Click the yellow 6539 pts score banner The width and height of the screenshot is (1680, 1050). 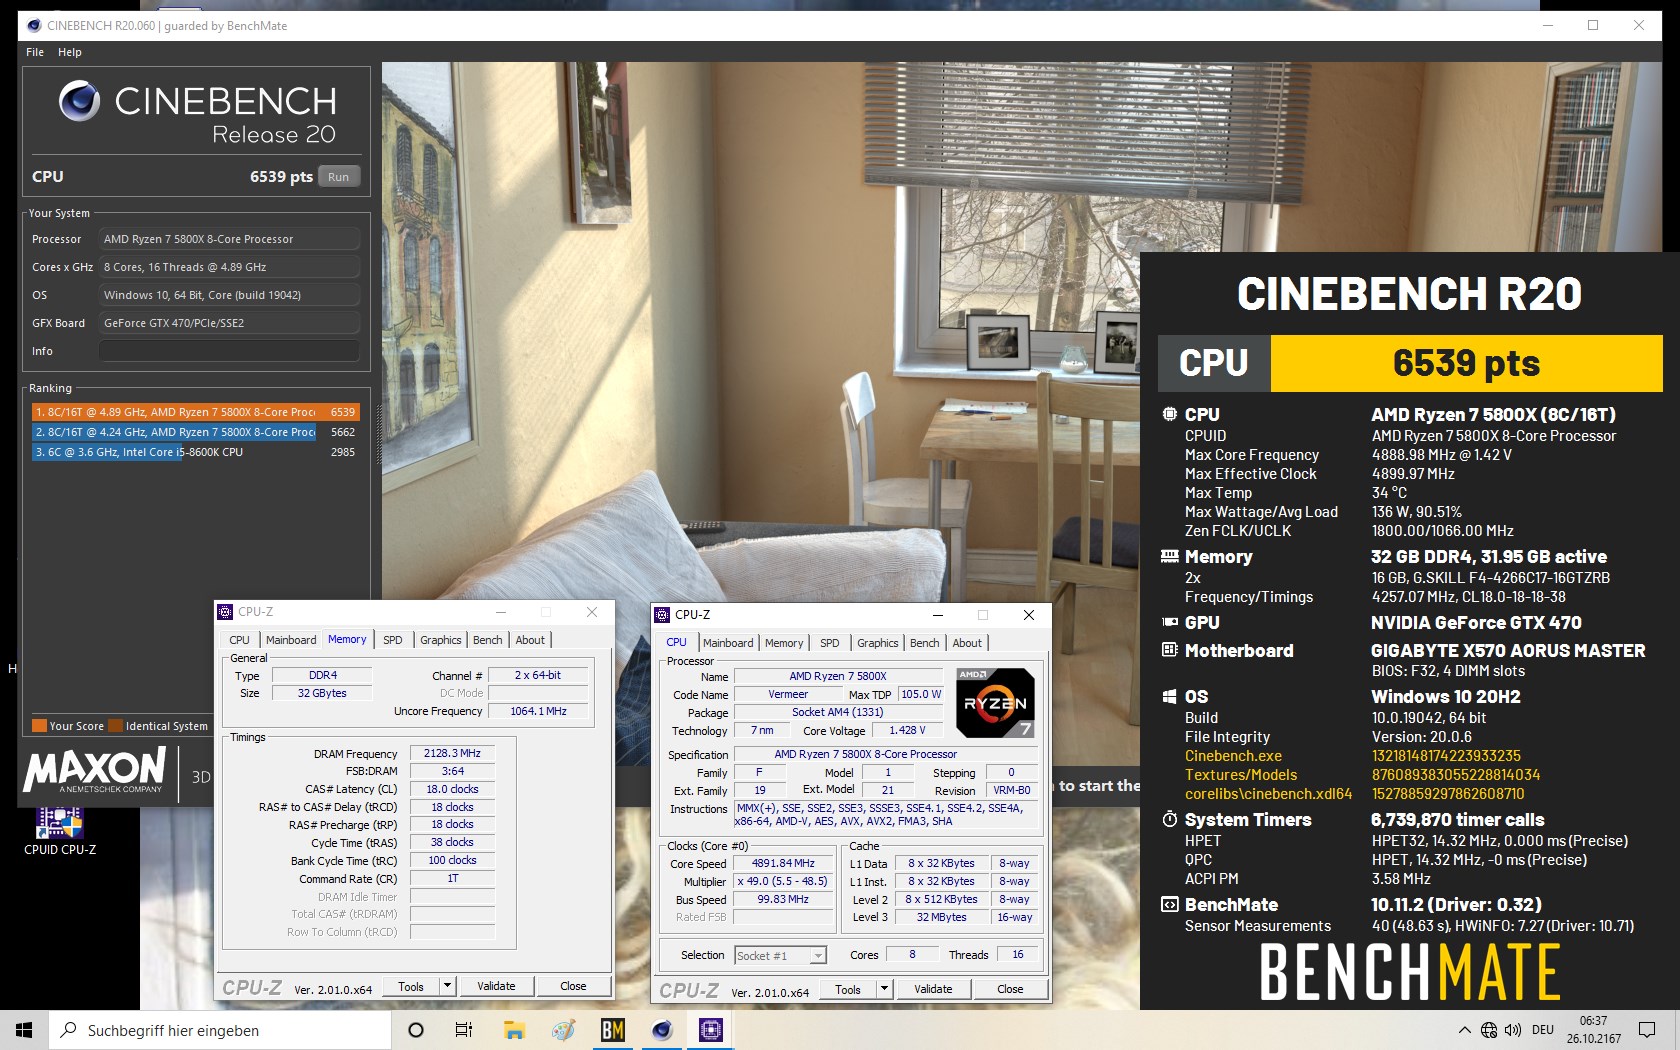pyautogui.click(x=1466, y=363)
